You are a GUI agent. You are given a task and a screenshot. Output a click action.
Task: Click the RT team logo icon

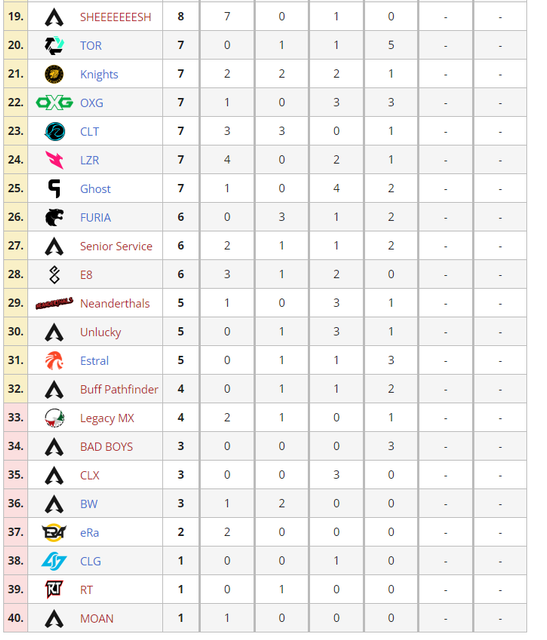pyautogui.click(x=54, y=590)
